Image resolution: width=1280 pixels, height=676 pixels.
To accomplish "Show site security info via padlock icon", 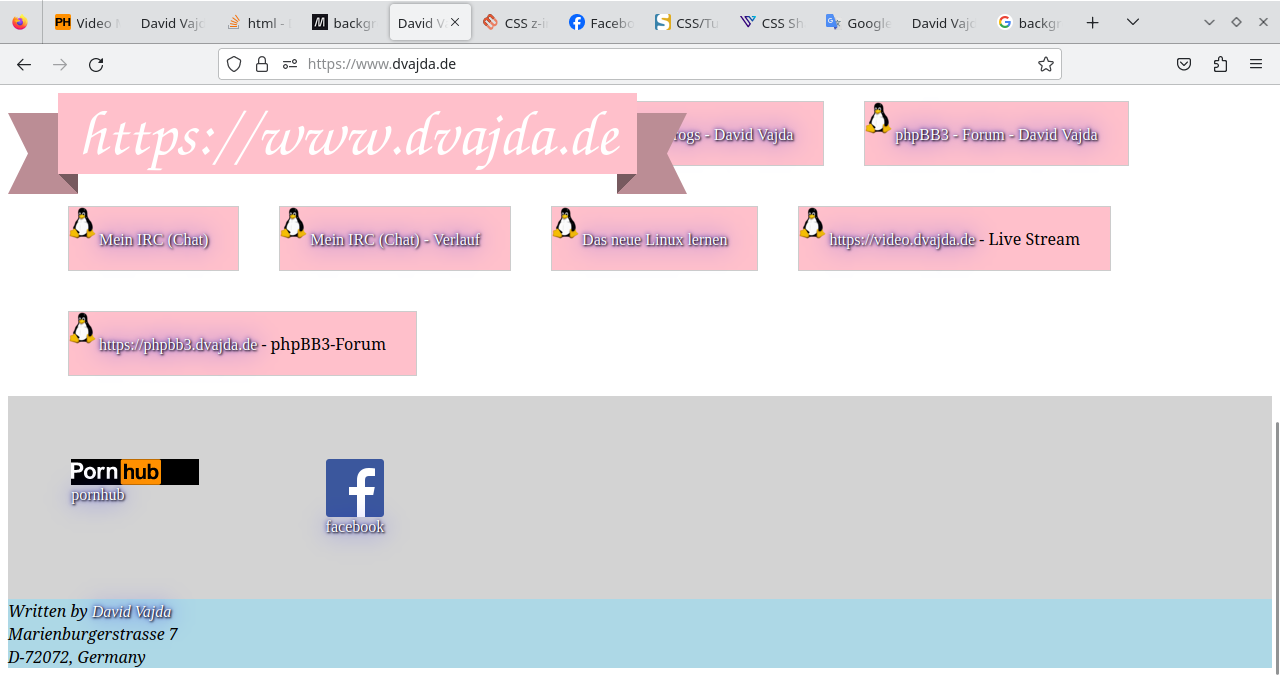I will point(262,64).
